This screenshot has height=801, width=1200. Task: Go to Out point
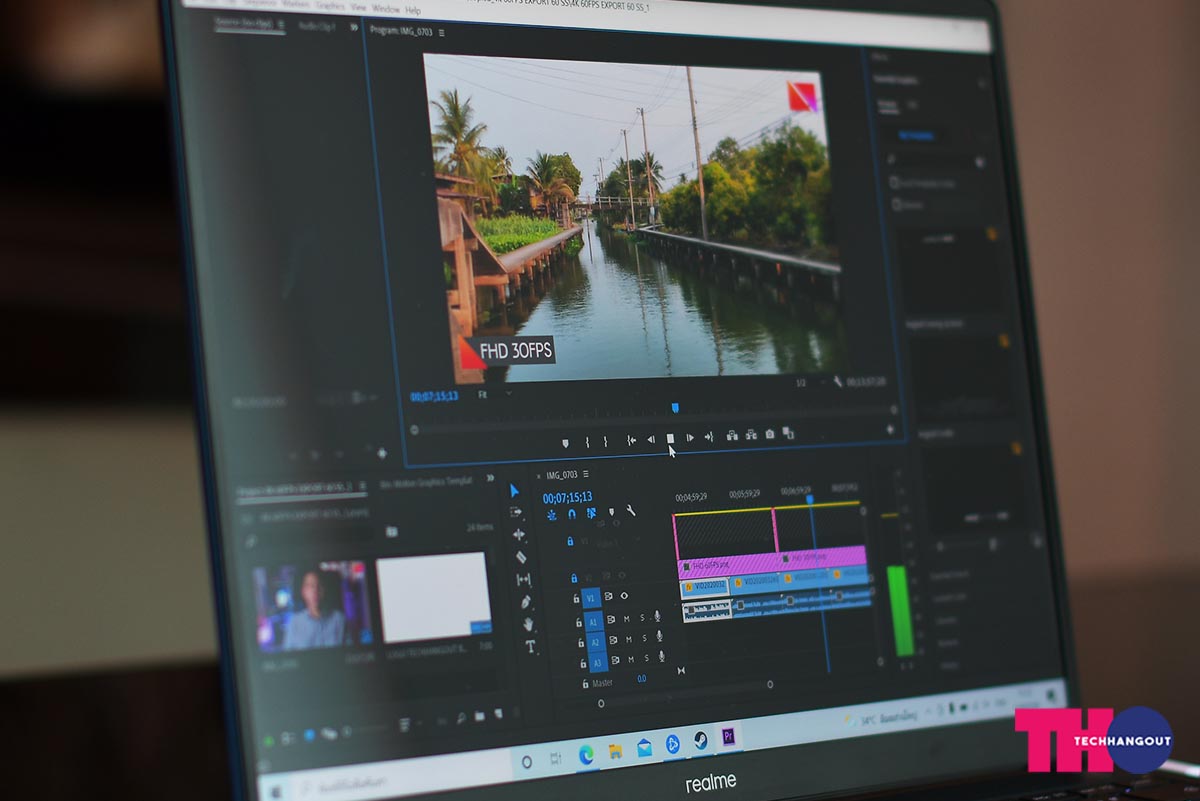[708, 437]
